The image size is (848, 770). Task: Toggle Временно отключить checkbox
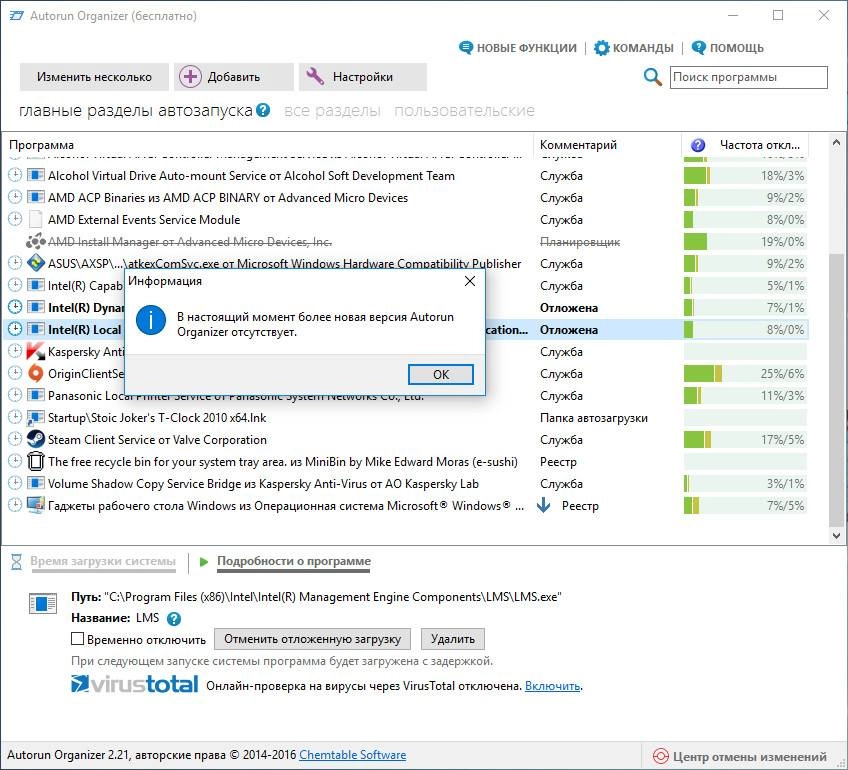[77, 639]
